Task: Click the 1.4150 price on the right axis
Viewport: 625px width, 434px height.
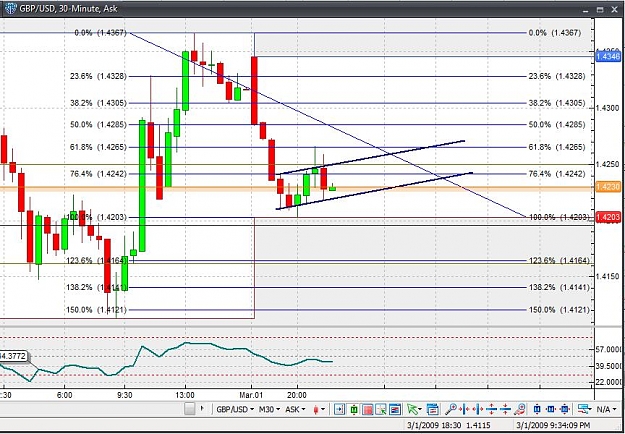Action: tap(606, 276)
